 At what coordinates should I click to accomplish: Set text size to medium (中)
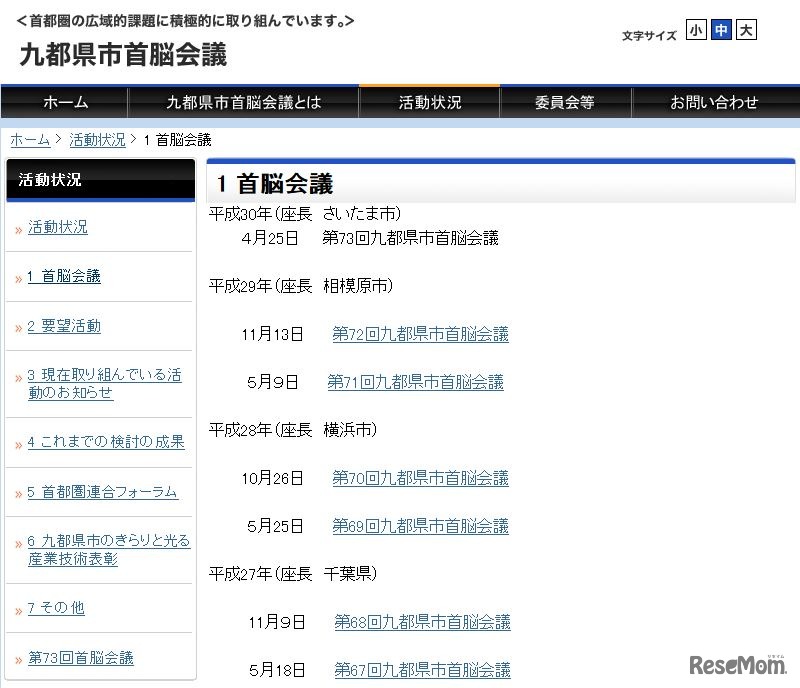pyautogui.click(x=721, y=31)
